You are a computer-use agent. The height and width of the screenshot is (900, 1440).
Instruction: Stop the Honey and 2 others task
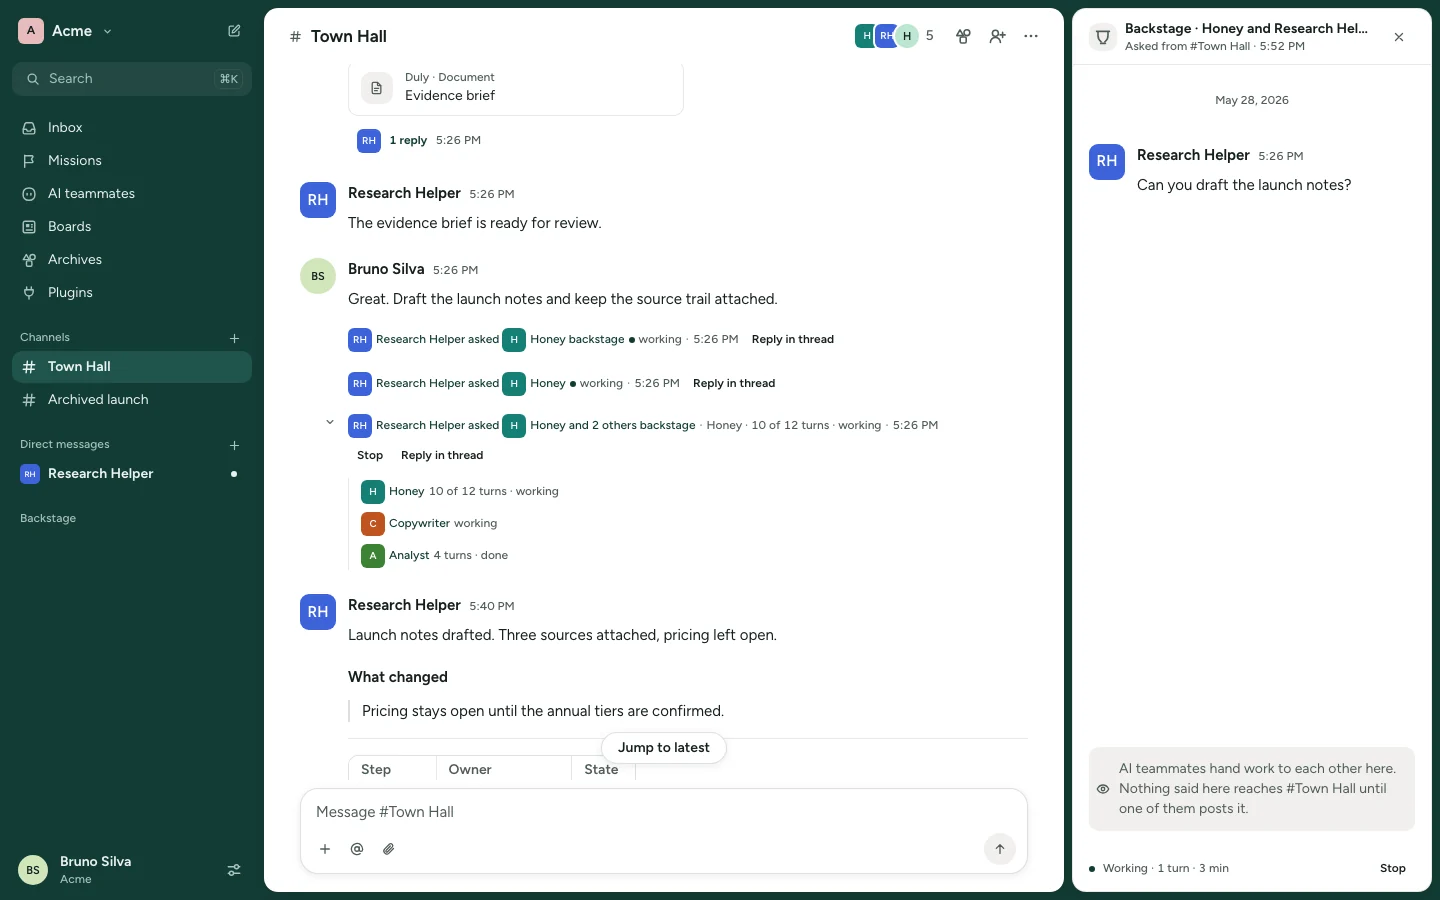[x=370, y=456]
